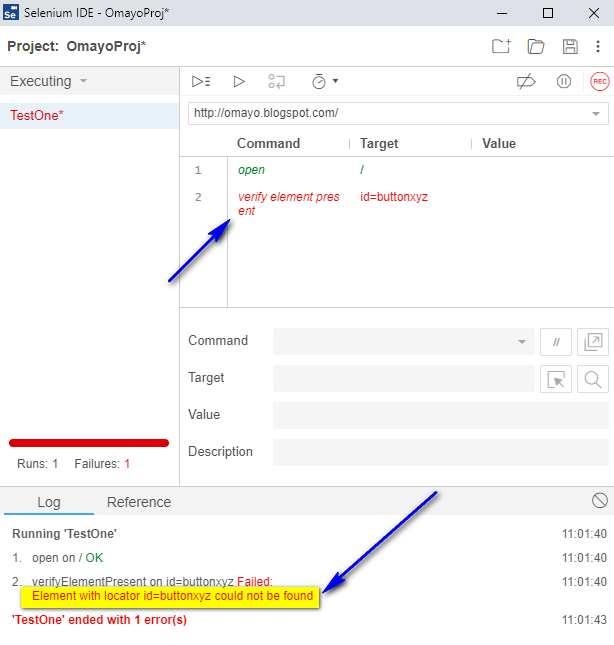Open new window configuration button
Screen dimensions: 614x645
593,342
